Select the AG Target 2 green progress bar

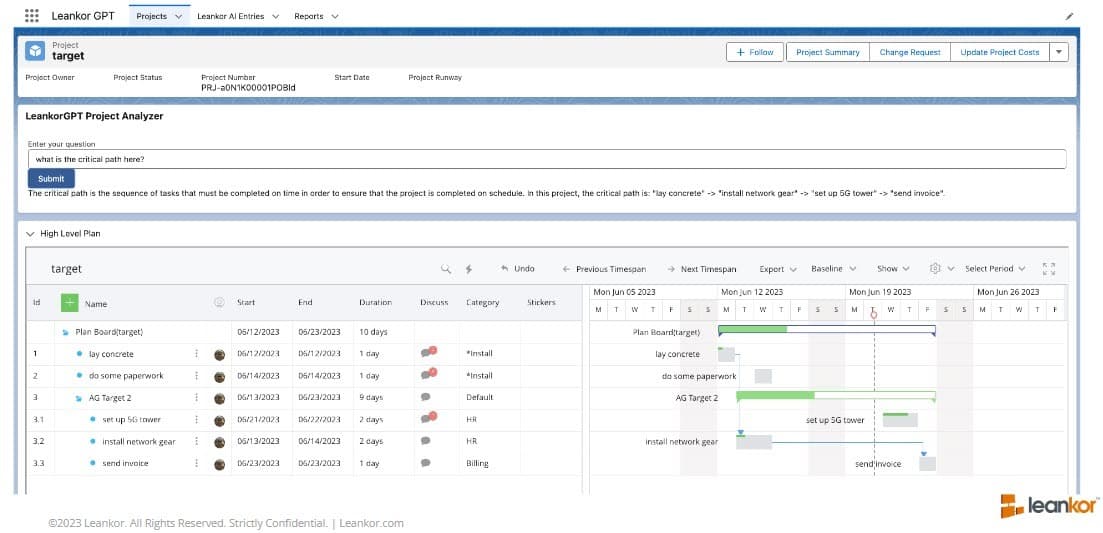click(775, 395)
